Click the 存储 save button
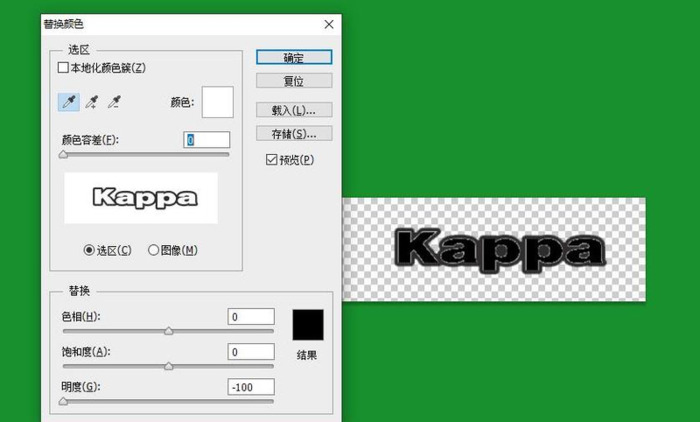Viewport: 700px width, 422px height. [x=293, y=132]
